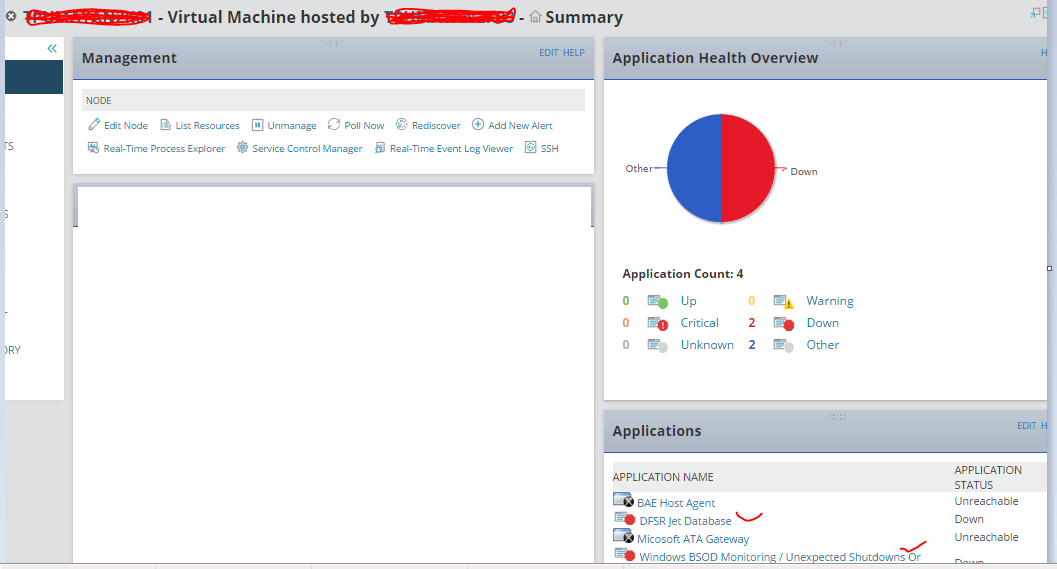Screen dimensions: 1057x569
Task: Click the Micosoft ATA Gateway application icon
Action: pos(624,536)
